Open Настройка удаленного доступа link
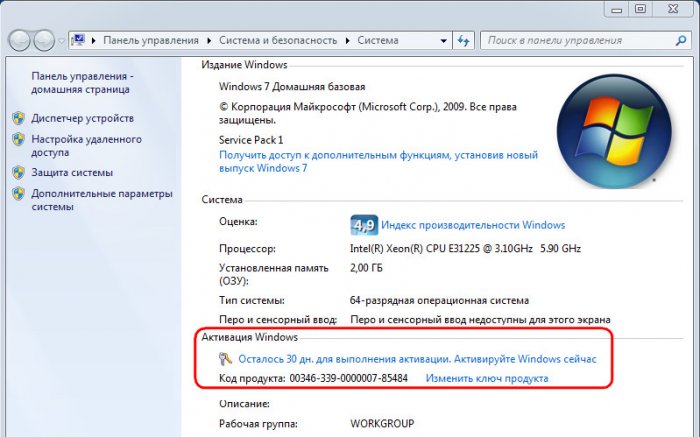Screen dimensions: 700x437 click(x=86, y=146)
